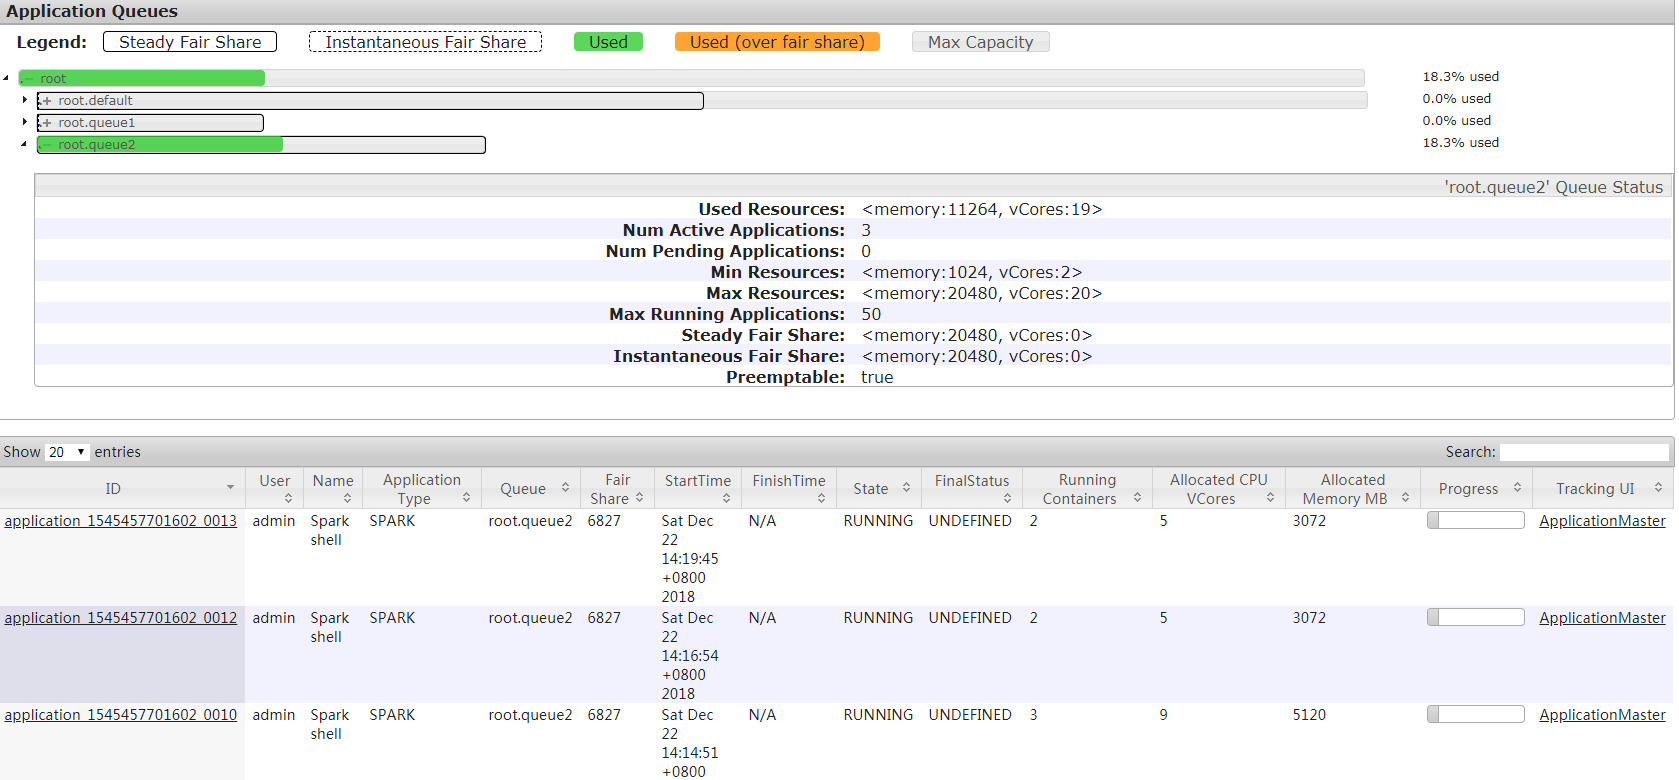
Task: Click Max Resources value memory:20480, vCores:20
Action: click(x=981, y=293)
